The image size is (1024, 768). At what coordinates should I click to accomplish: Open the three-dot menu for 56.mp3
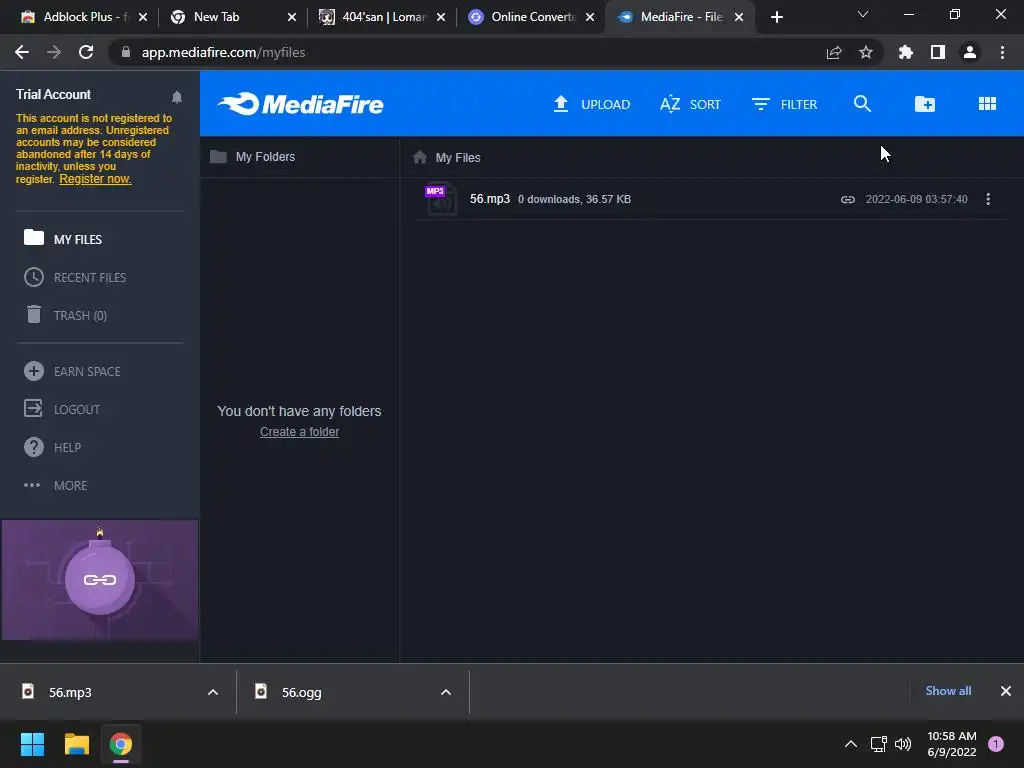point(988,199)
